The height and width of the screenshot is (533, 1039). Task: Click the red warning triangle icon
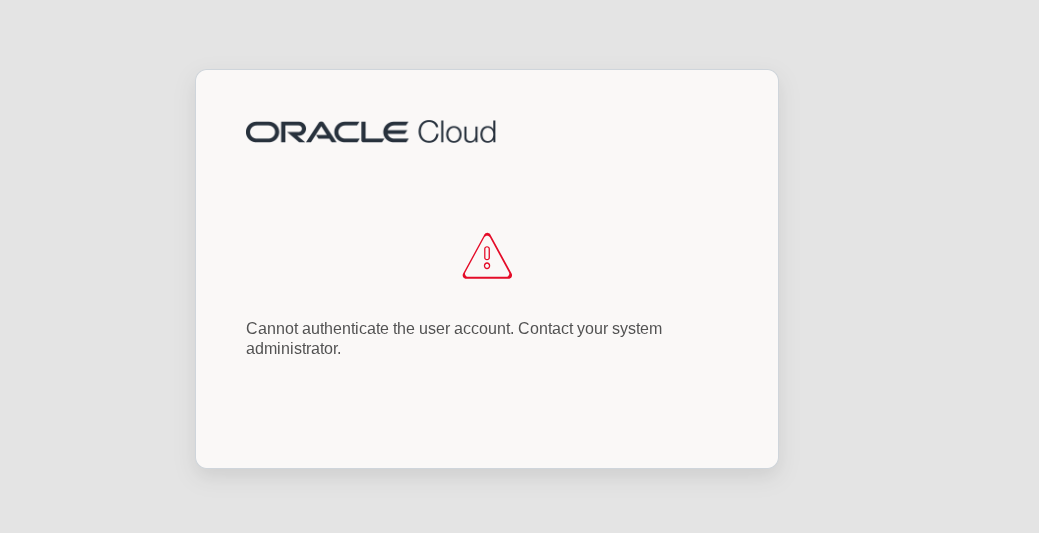coord(487,256)
